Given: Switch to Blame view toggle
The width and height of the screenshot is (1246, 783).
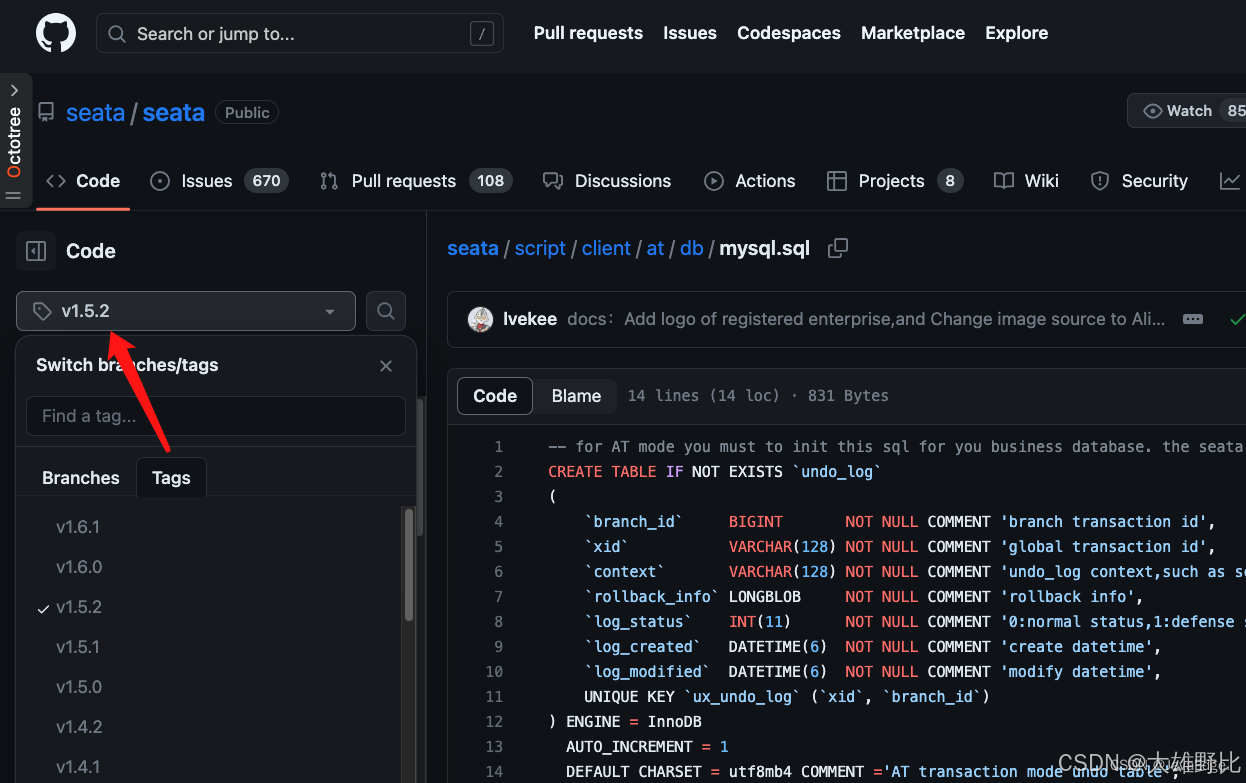Looking at the screenshot, I should click(x=577, y=396).
